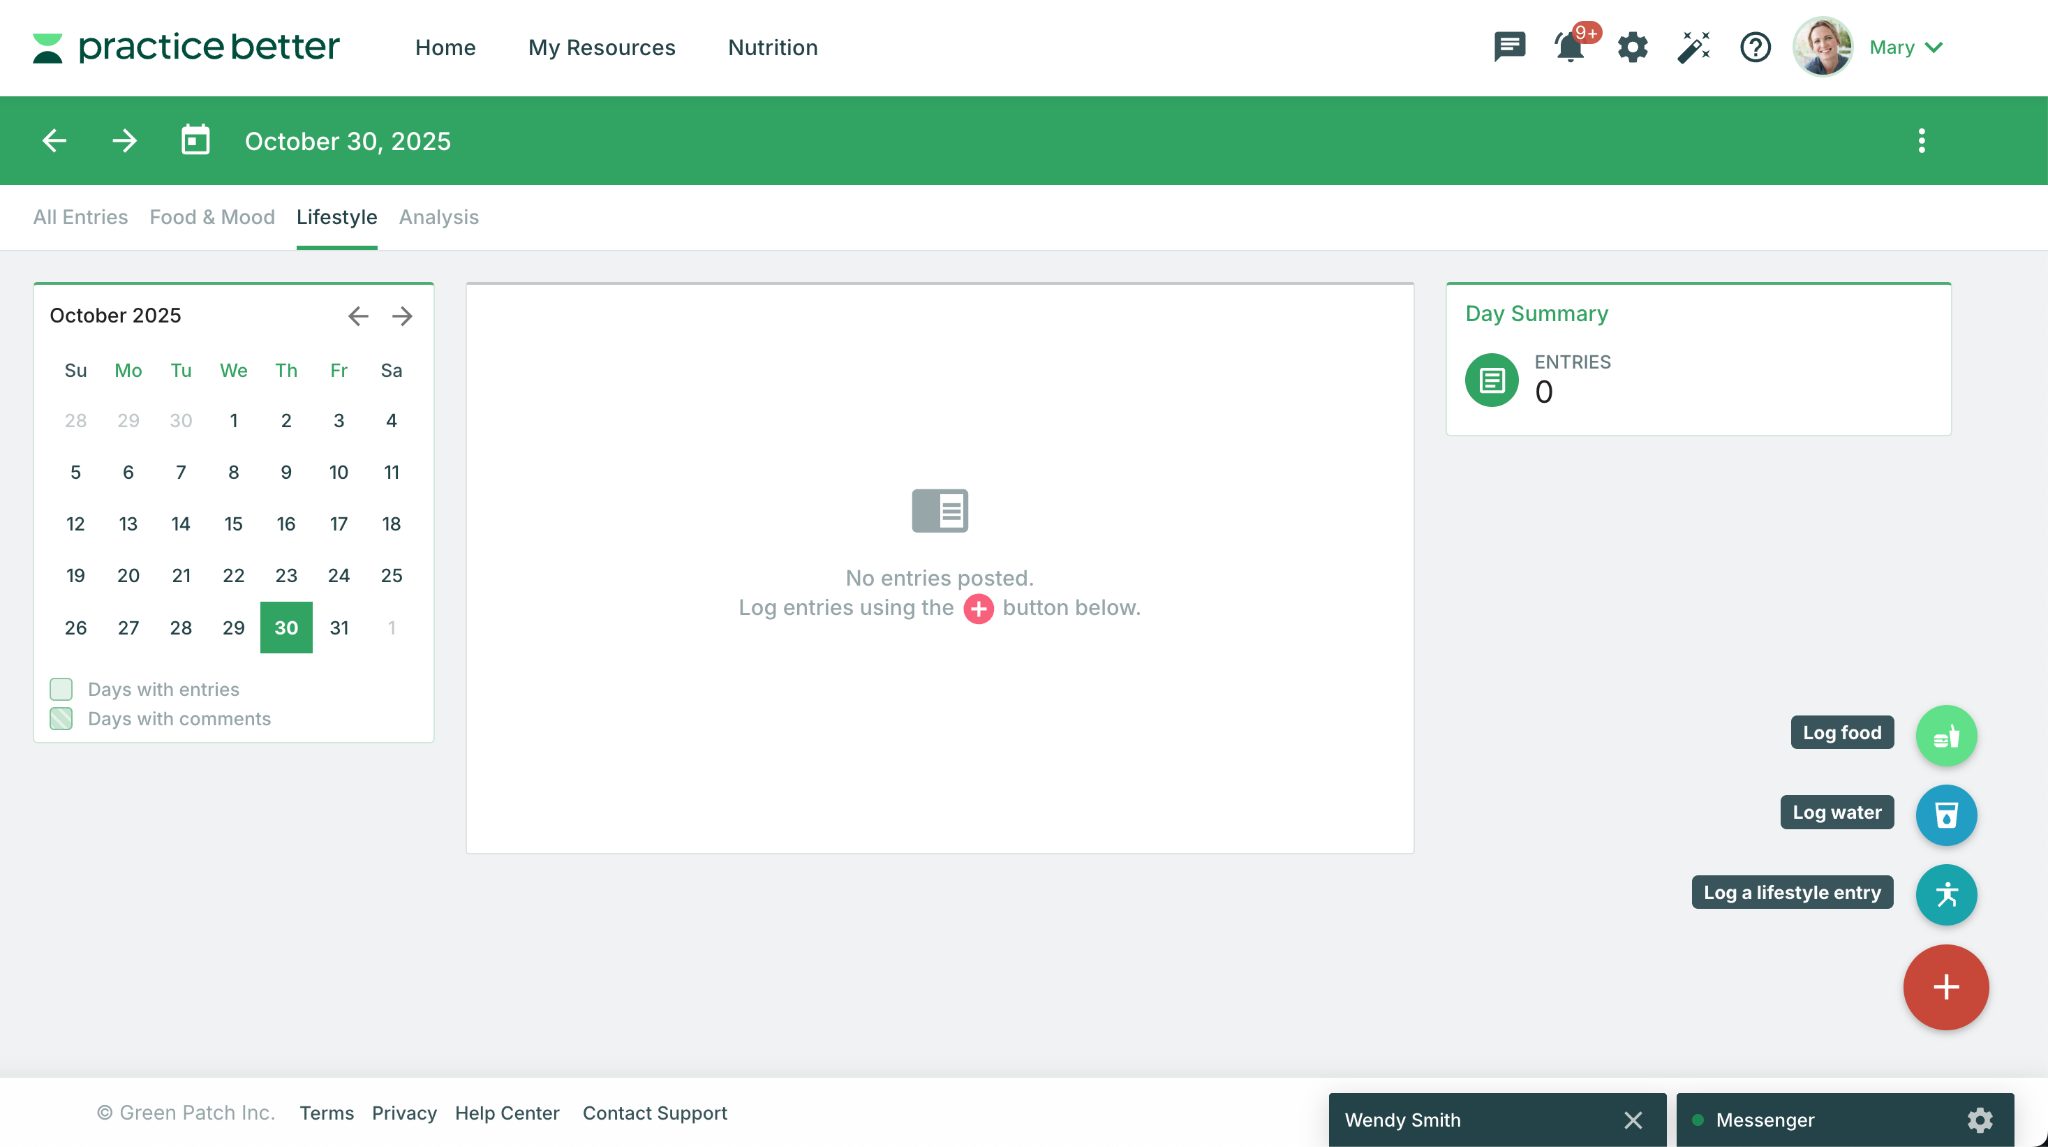Select October 15 in the calendar
The width and height of the screenshot is (2048, 1147).
point(233,524)
